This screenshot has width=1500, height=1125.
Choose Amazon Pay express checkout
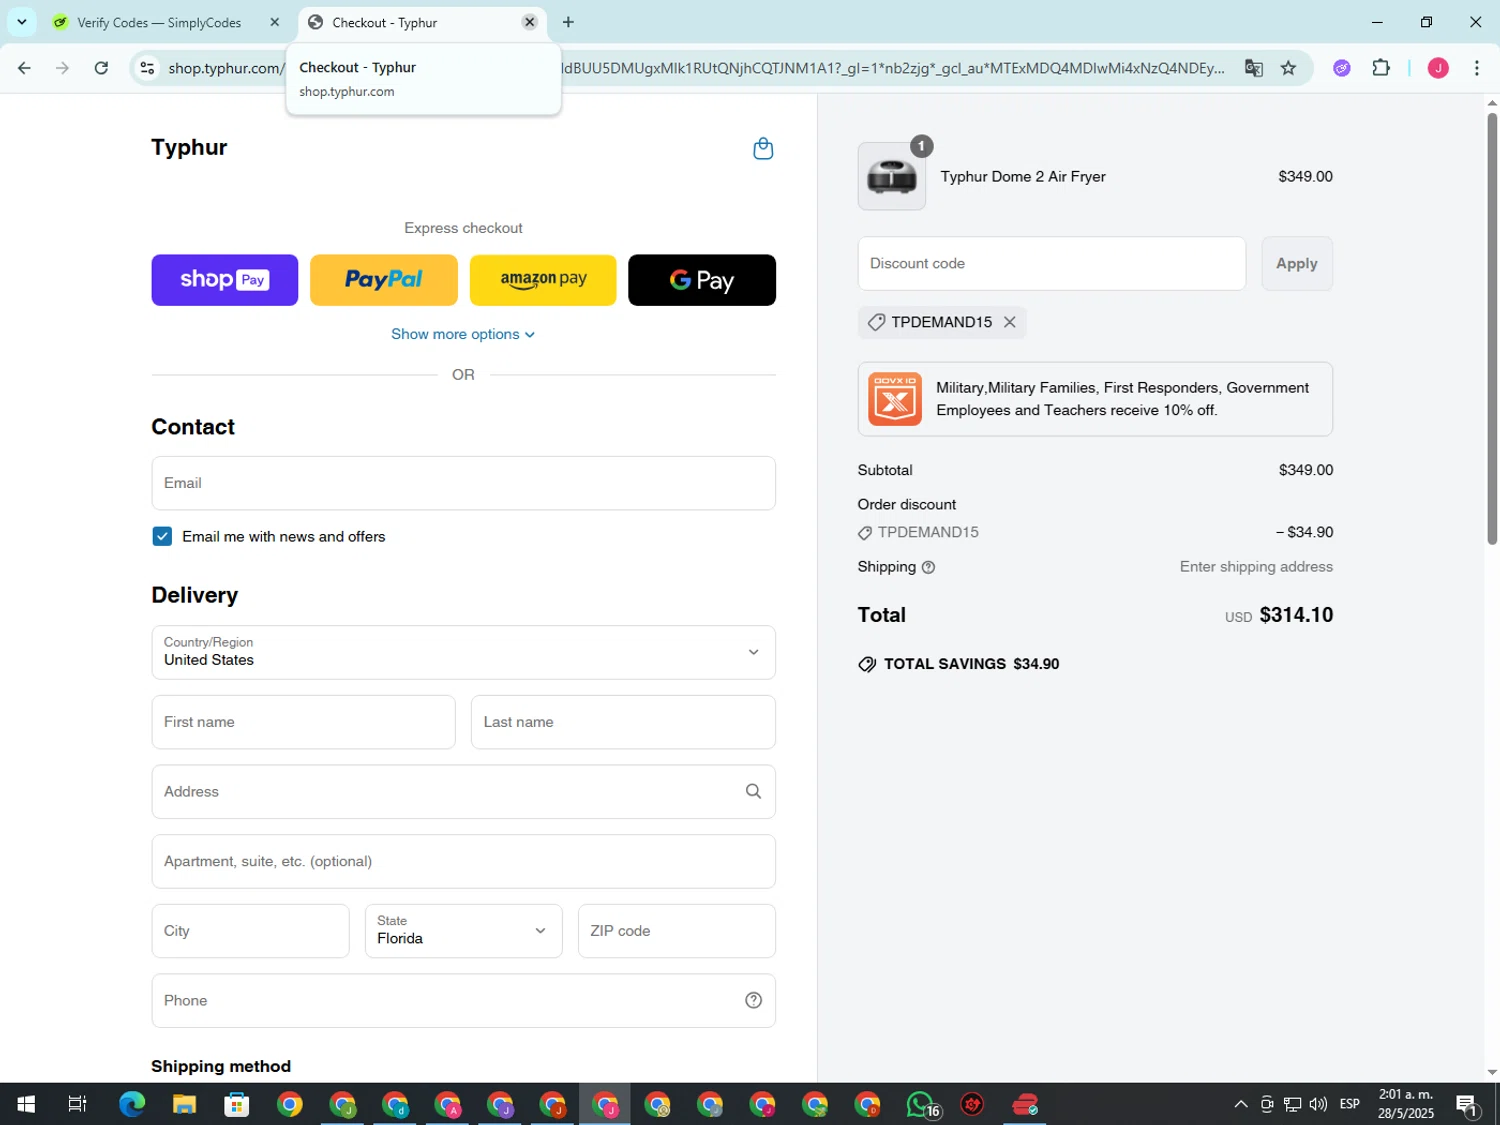543,280
